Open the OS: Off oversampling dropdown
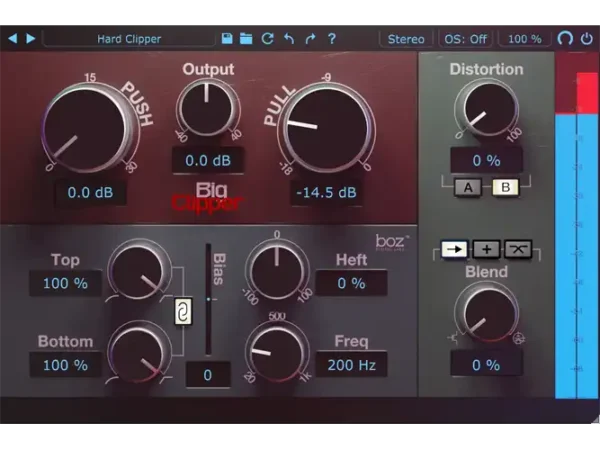Screen dimensions: 600x450 pyautogui.click(x=465, y=39)
